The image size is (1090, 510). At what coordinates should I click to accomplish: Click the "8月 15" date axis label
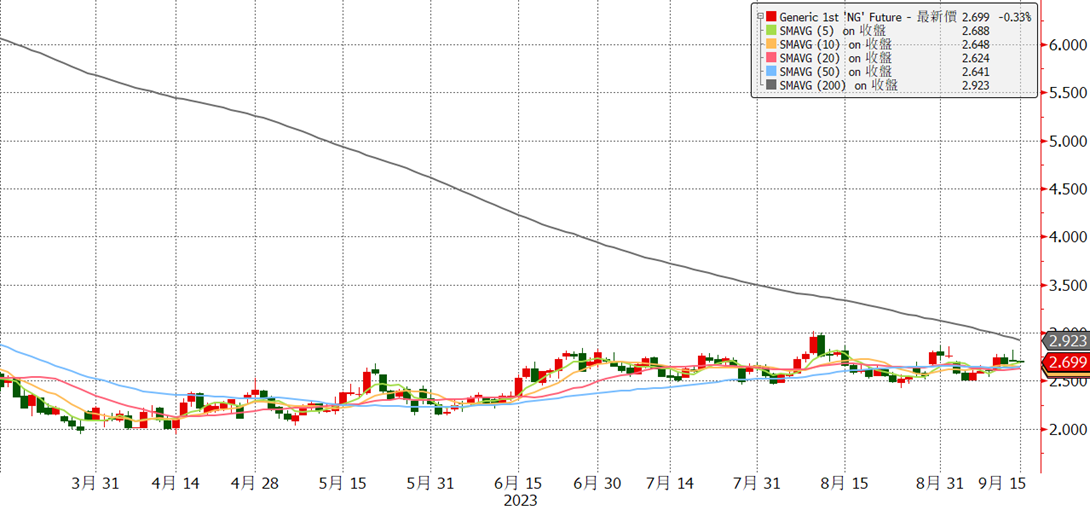coord(843,484)
